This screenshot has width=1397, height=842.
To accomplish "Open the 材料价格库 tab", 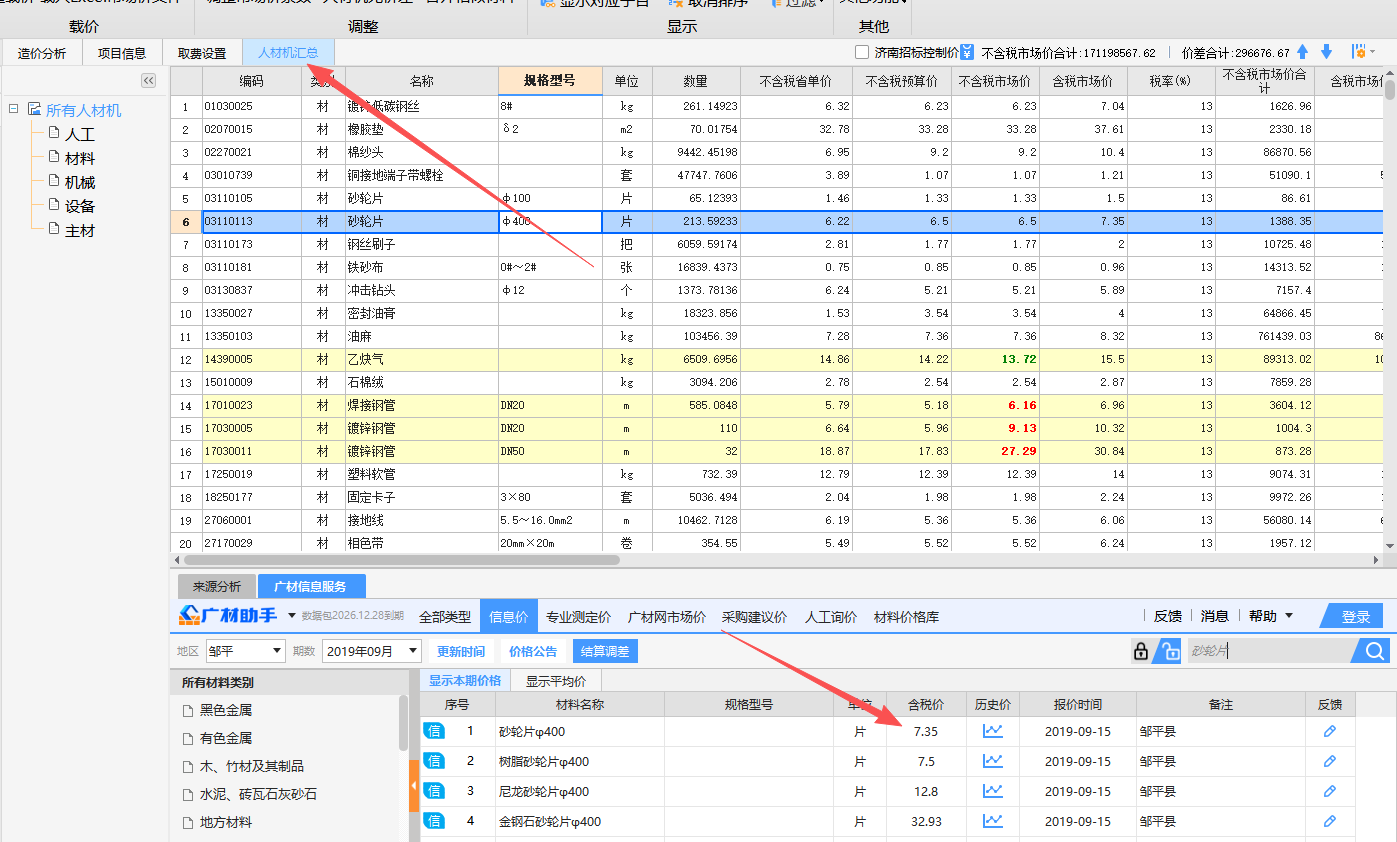I will tap(907, 617).
